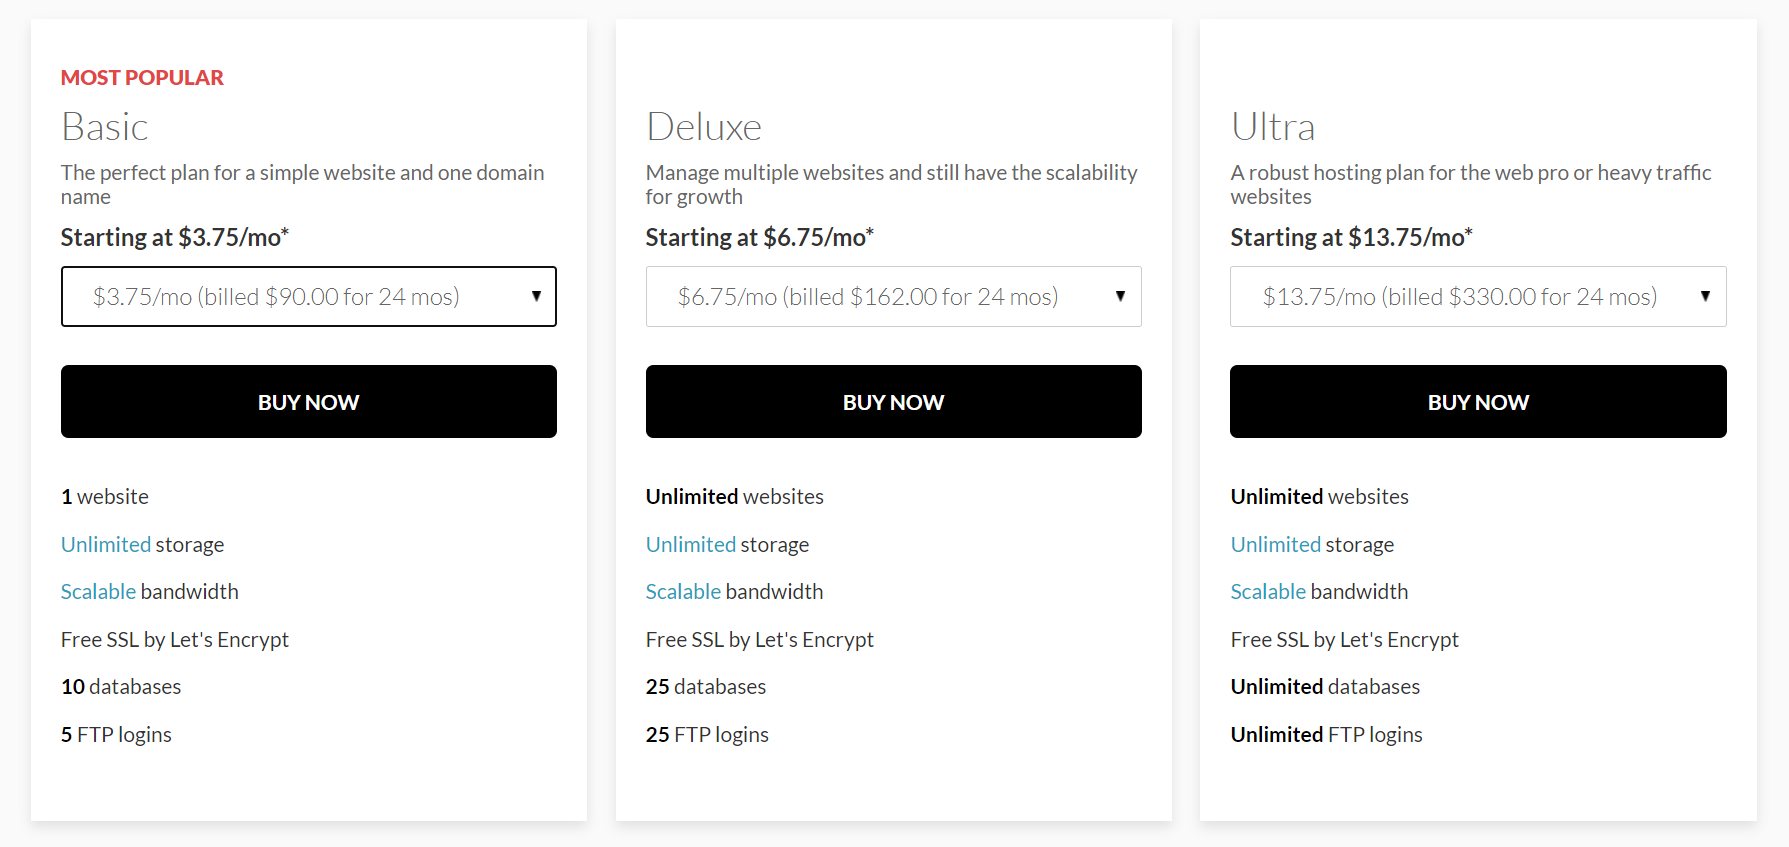
Task: Click the Unlimited storage link under Deluxe
Action: pos(691,544)
